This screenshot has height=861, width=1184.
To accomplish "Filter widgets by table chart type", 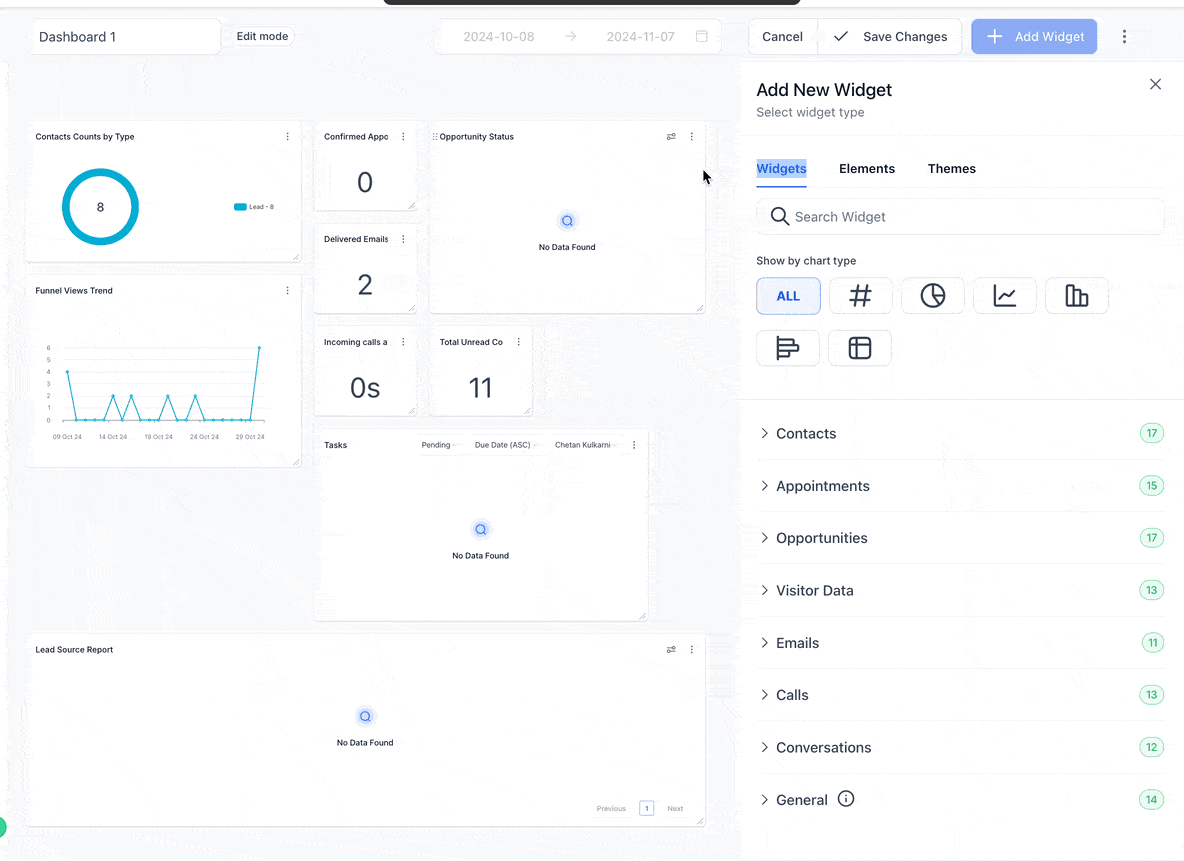I will (860, 348).
